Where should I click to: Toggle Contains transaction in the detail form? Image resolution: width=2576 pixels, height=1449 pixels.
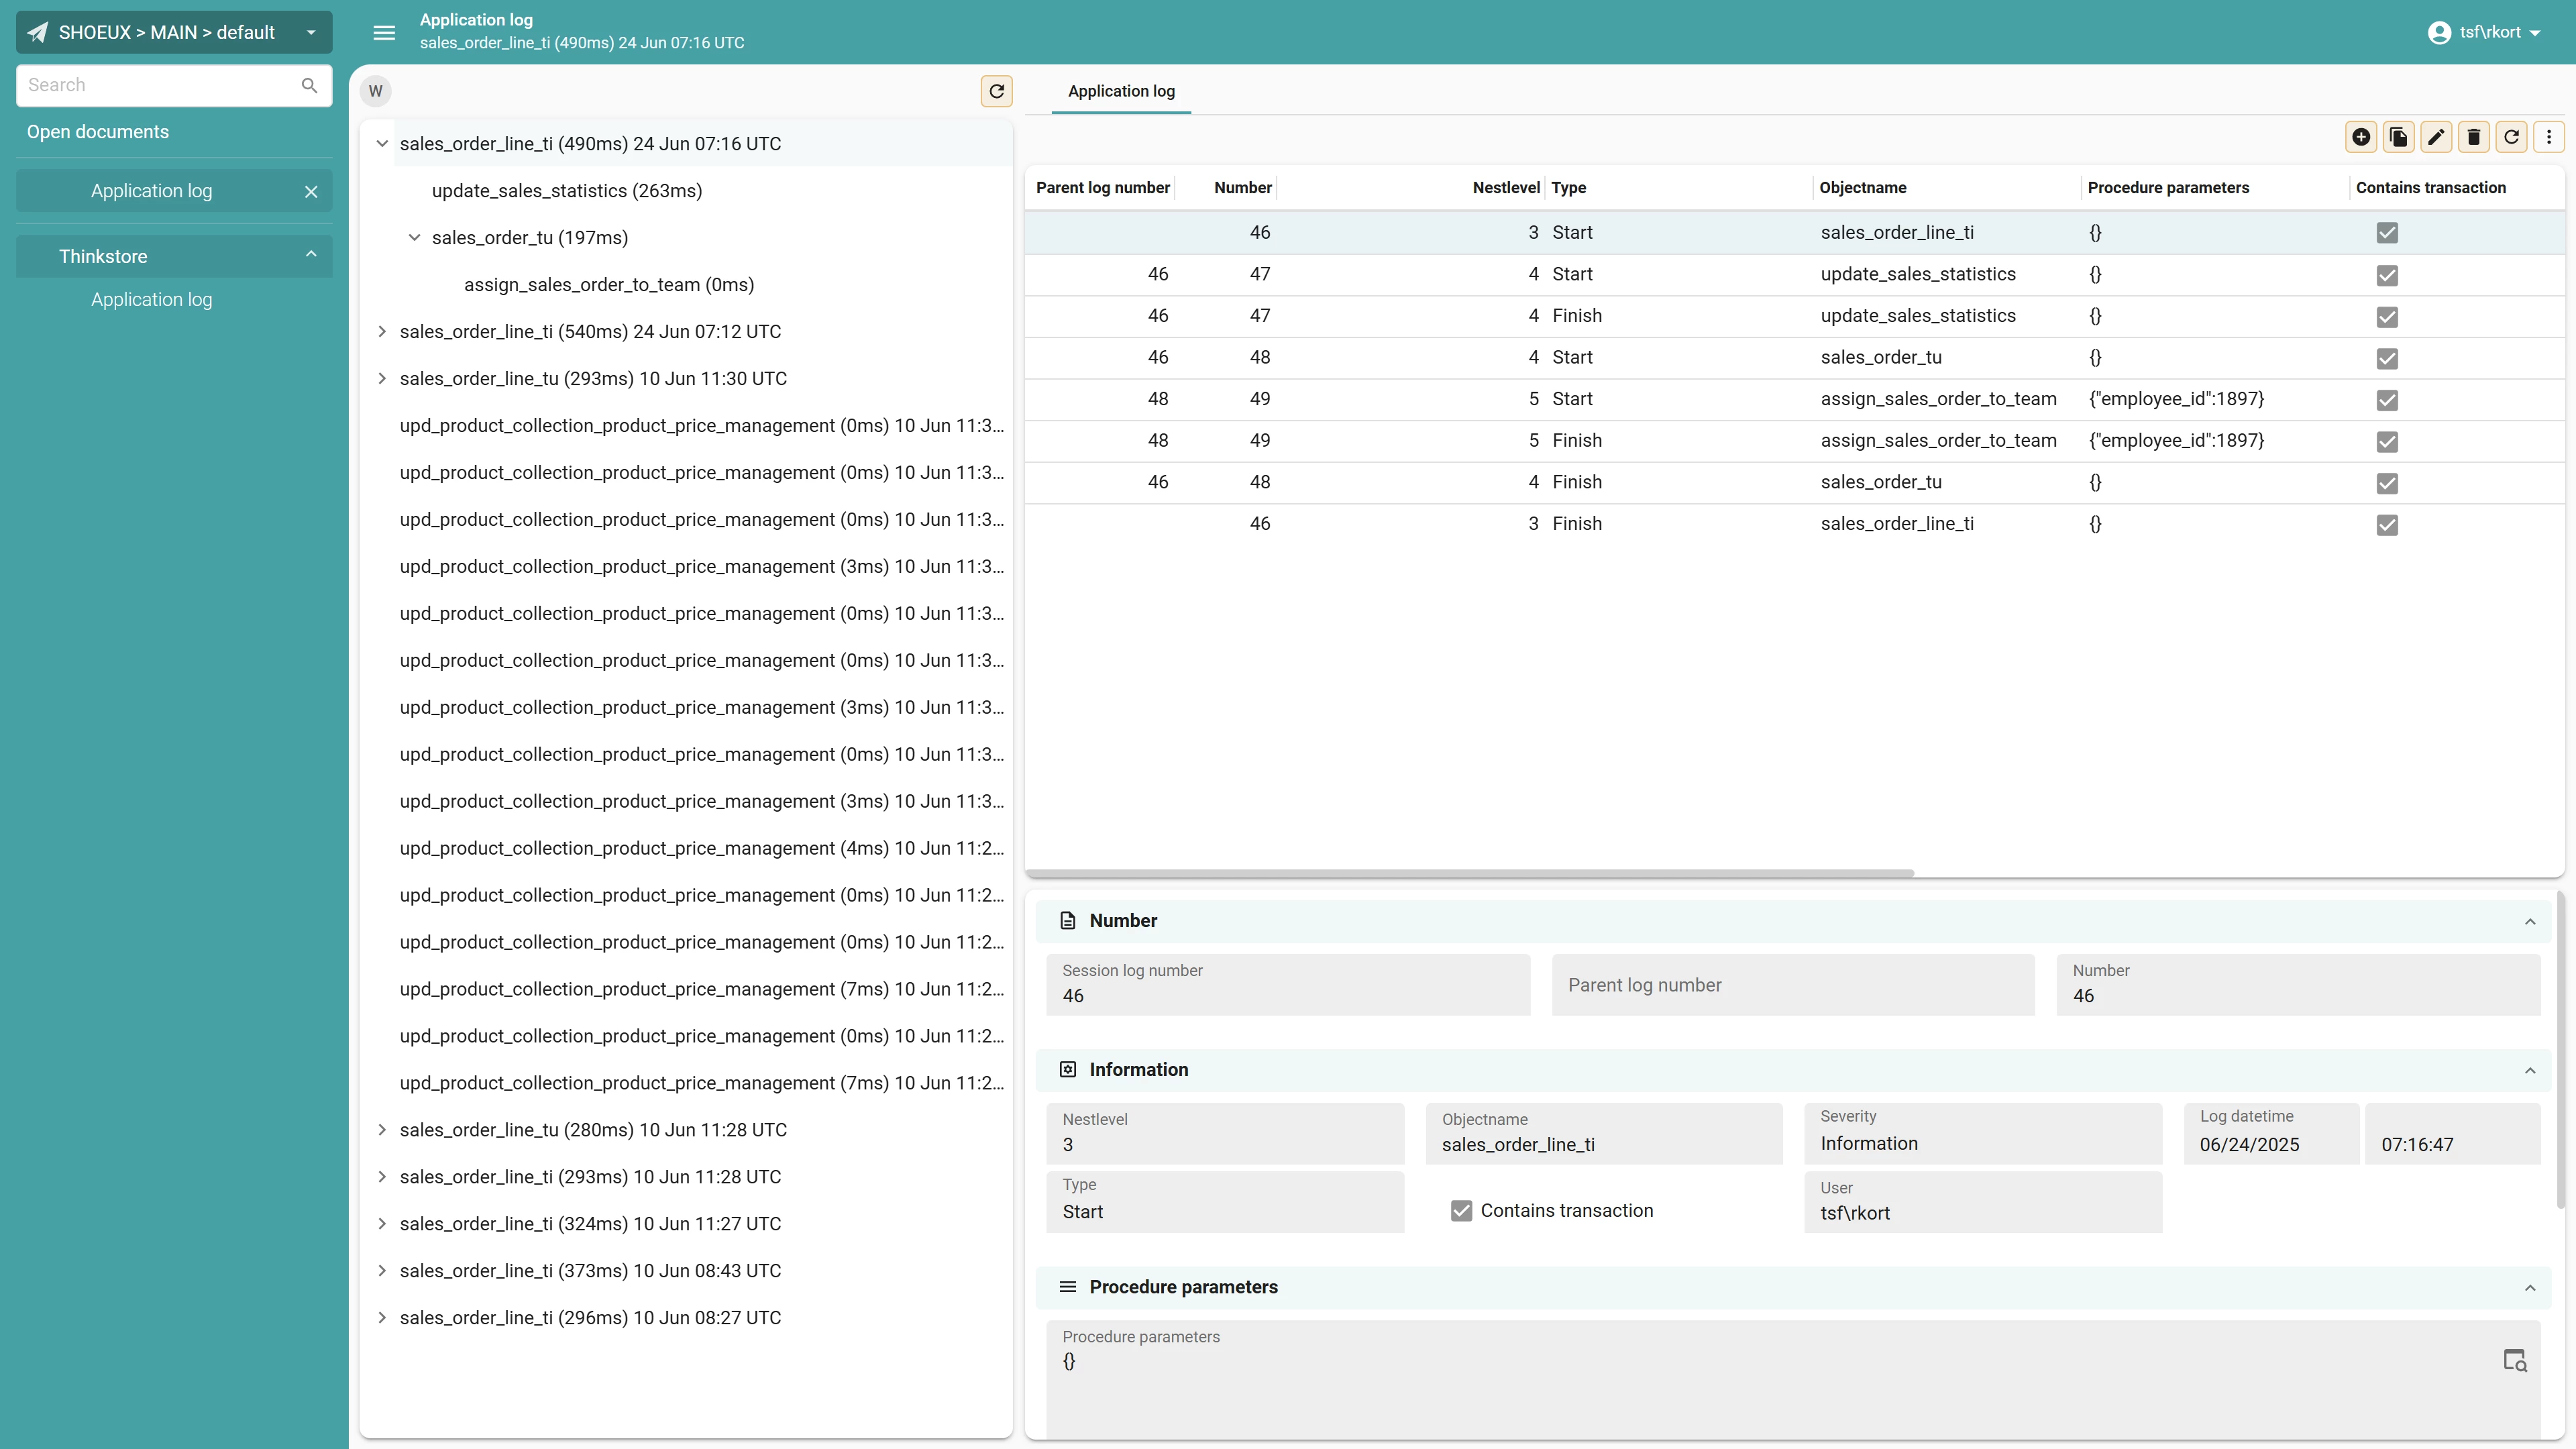pos(1461,1210)
